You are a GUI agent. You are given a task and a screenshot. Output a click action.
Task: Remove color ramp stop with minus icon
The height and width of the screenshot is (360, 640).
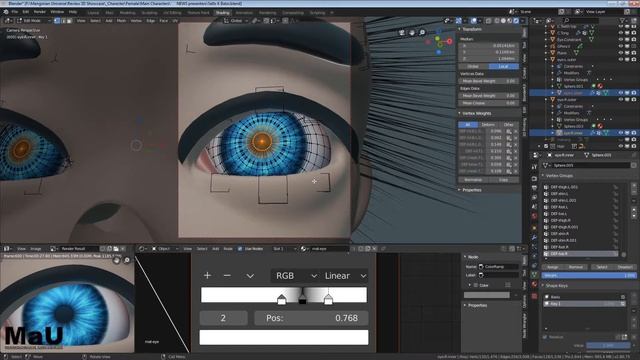click(x=227, y=276)
